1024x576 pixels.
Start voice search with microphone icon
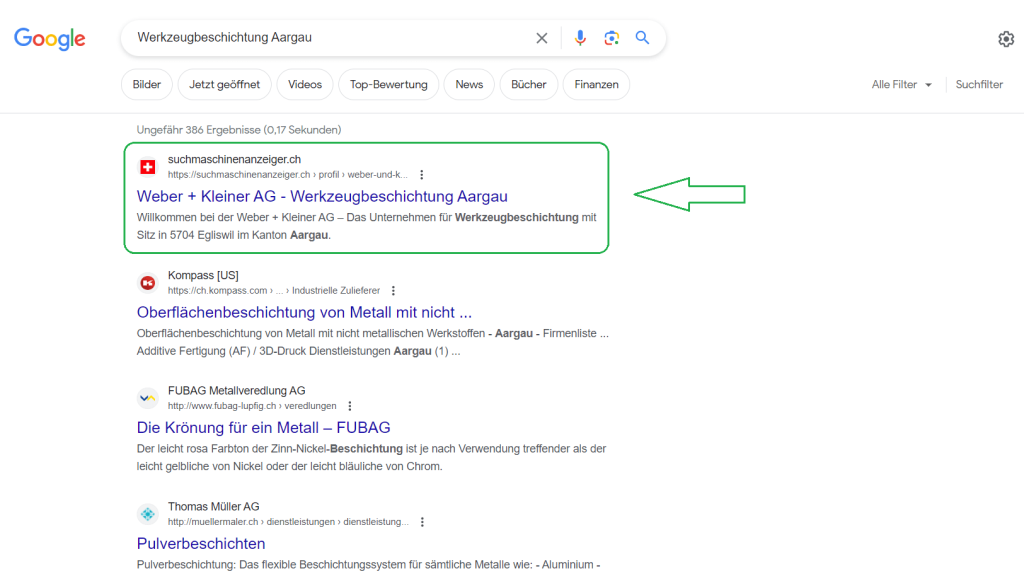pyautogui.click(x=580, y=38)
